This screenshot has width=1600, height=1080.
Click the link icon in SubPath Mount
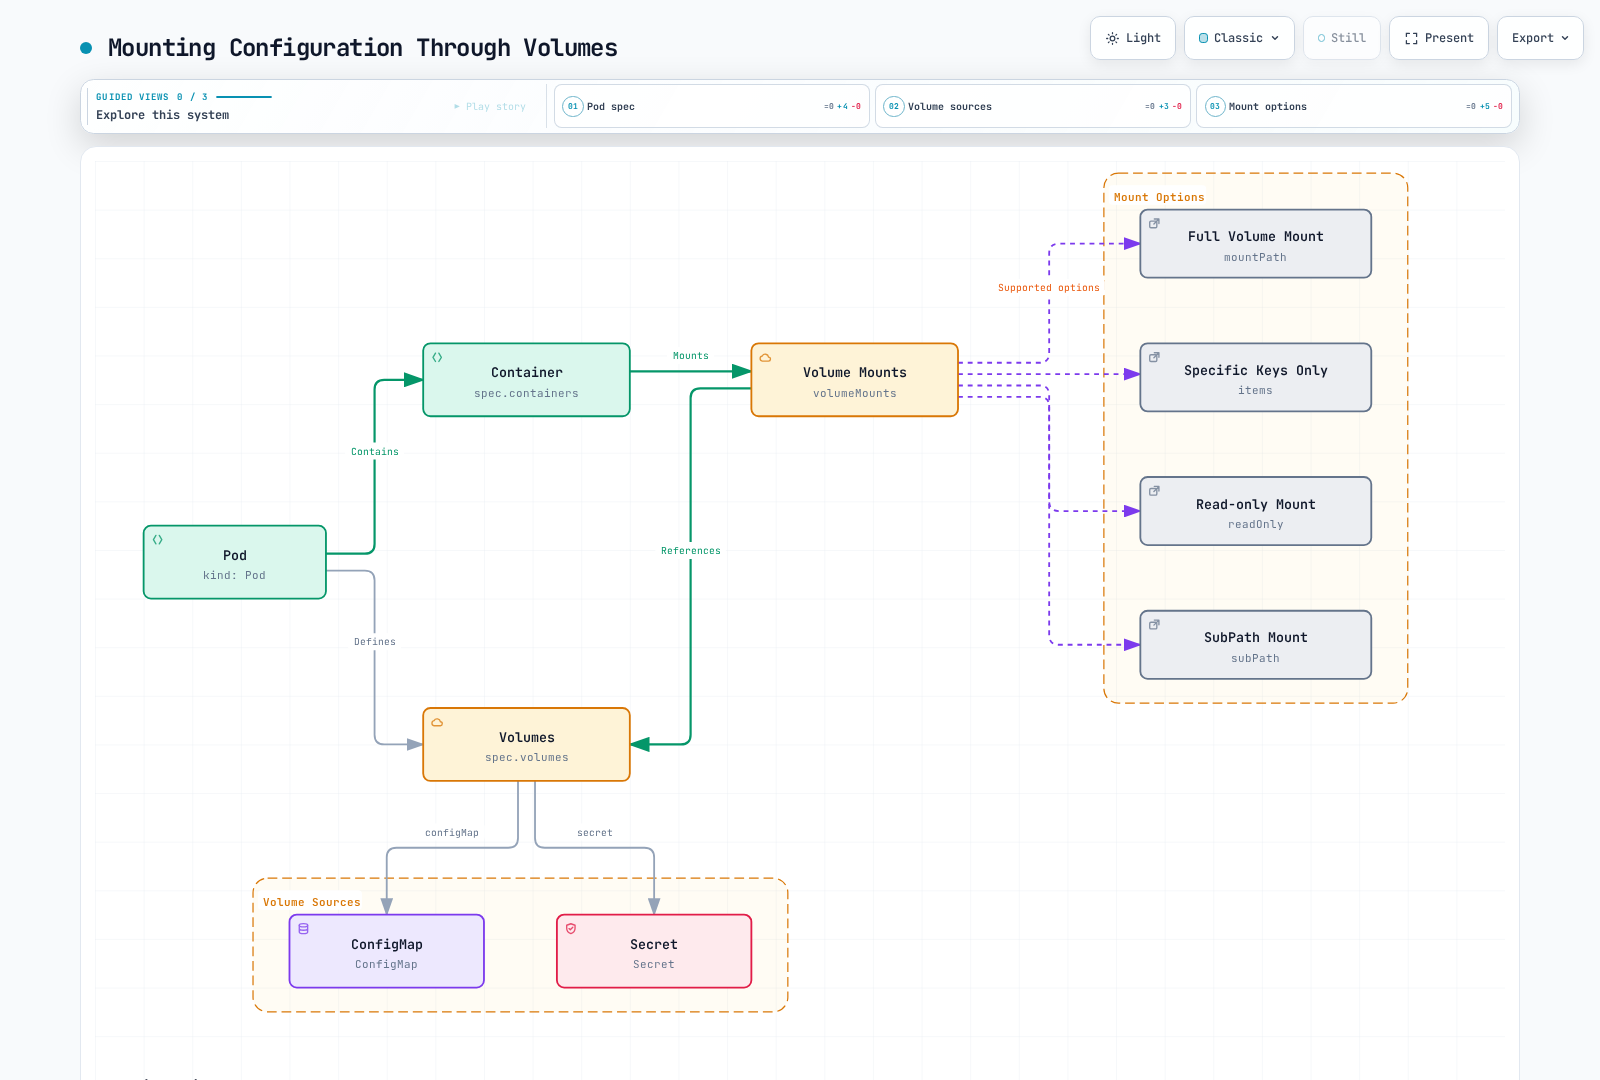pyautogui.click(x=1154, y=625)
